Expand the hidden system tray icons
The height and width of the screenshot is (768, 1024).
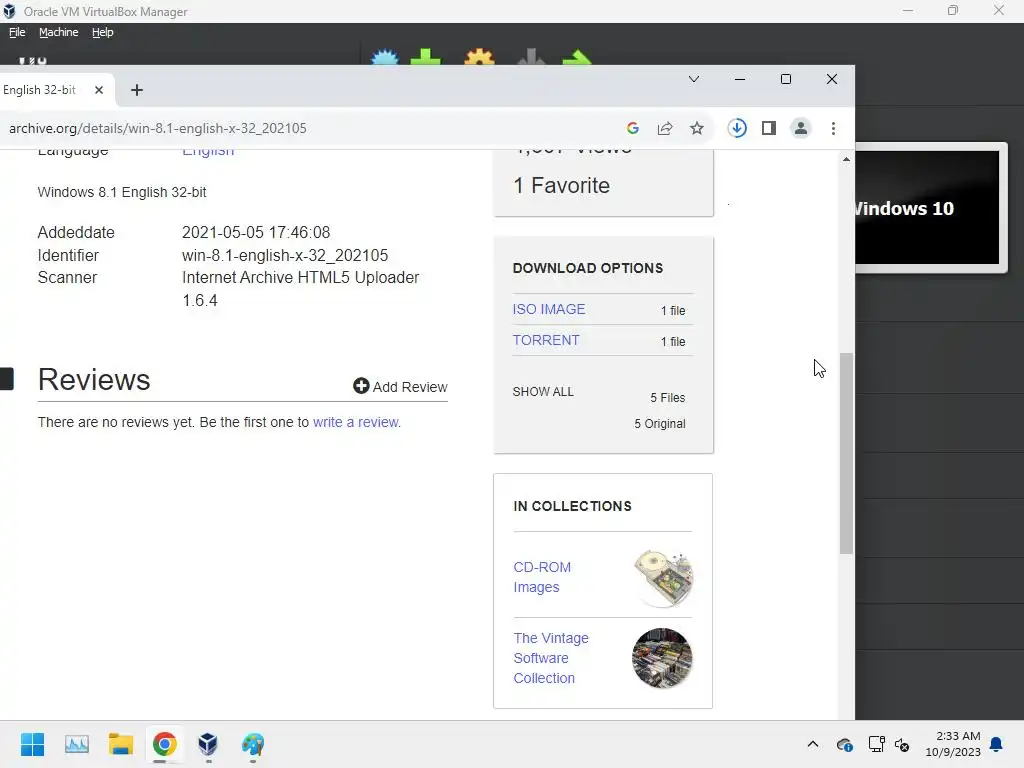tap(813, 744)
